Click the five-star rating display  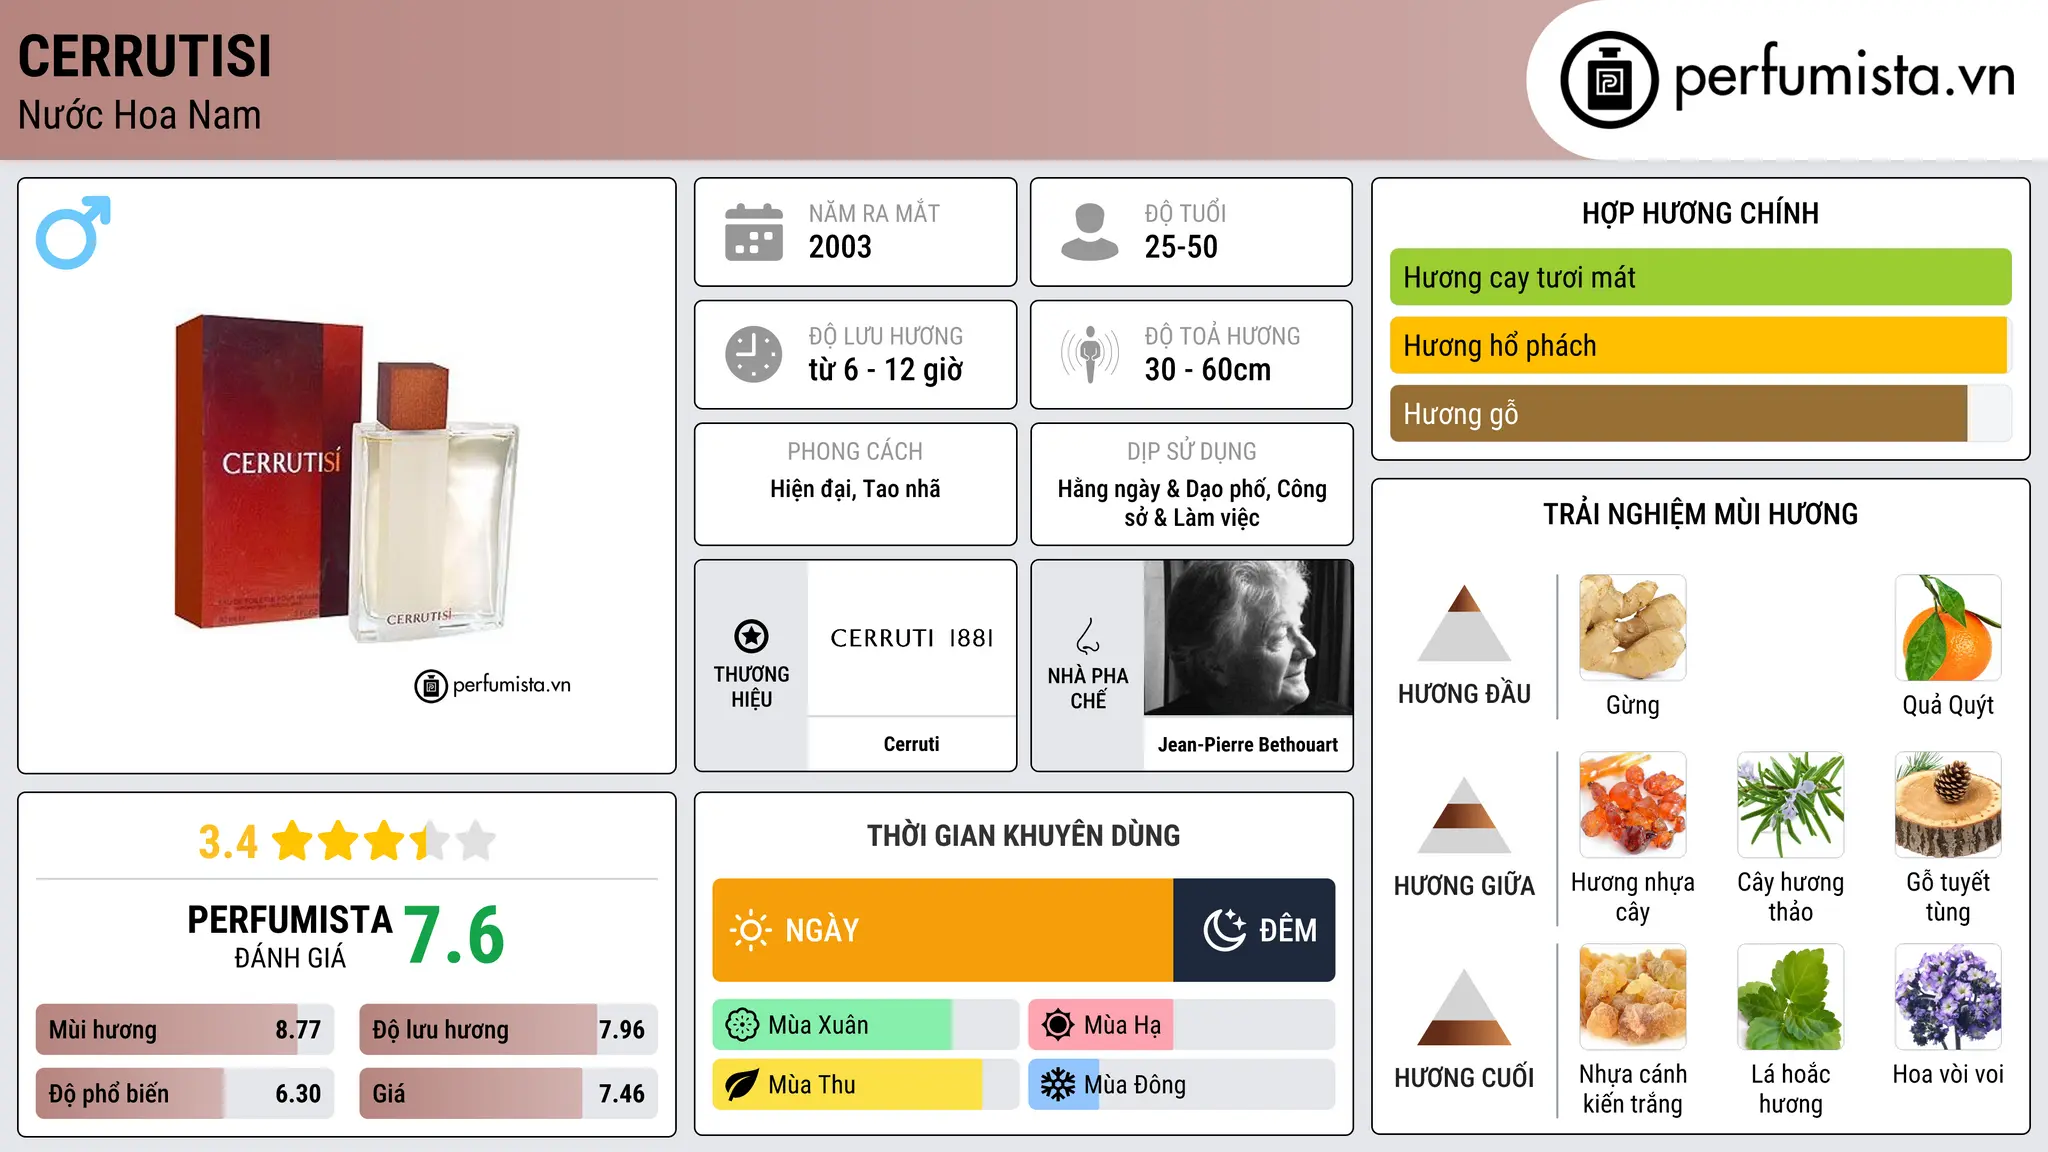pyautogui.click(x=383, y=841)
